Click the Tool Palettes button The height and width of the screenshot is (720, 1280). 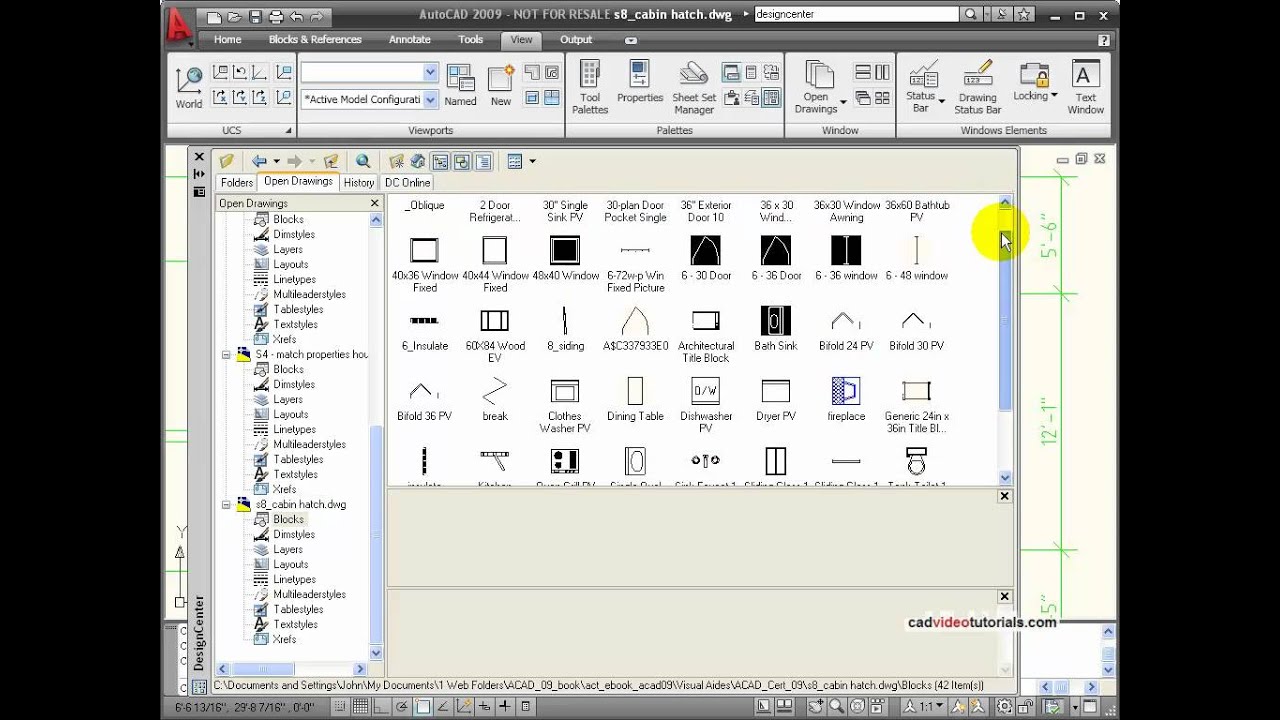(590, 87)
